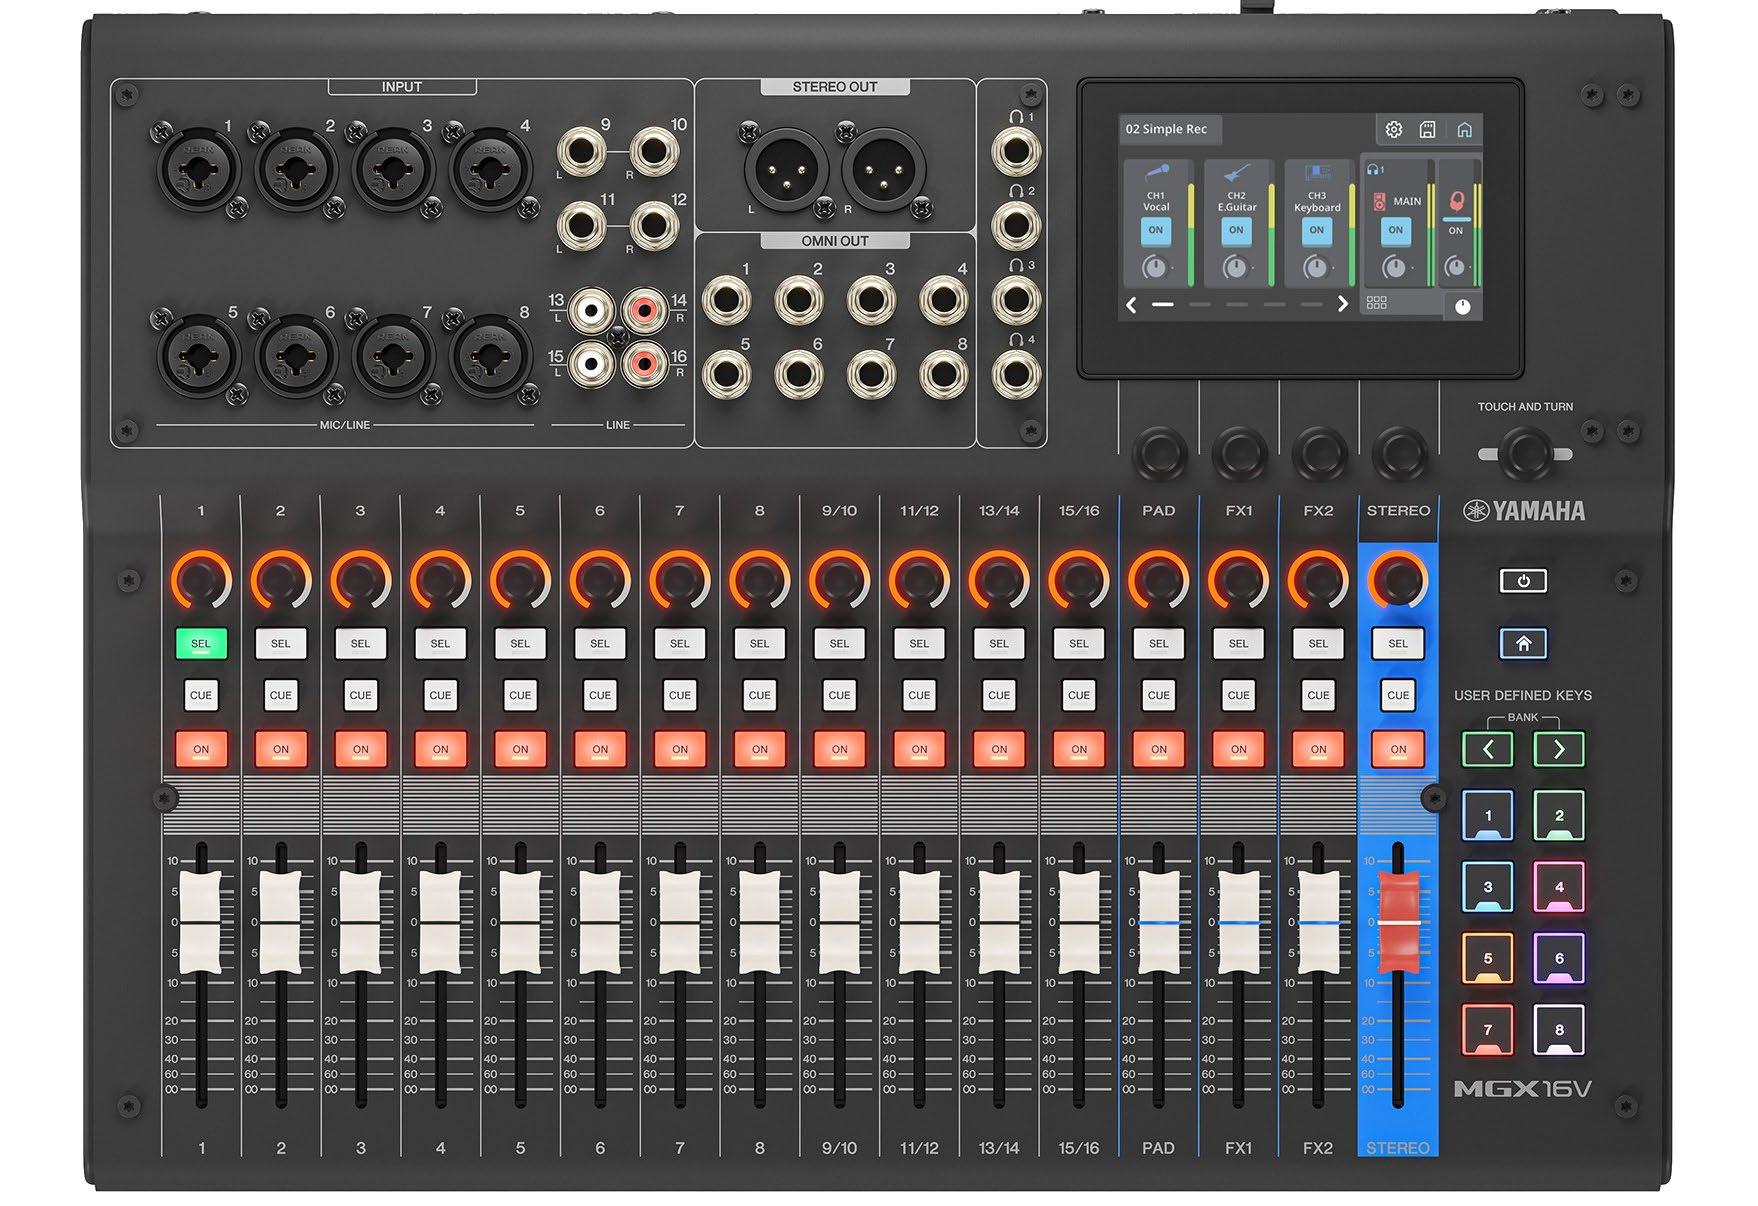Click the TOUCH AND TURN knob

pyautogui.click(x=1525, y=453)
